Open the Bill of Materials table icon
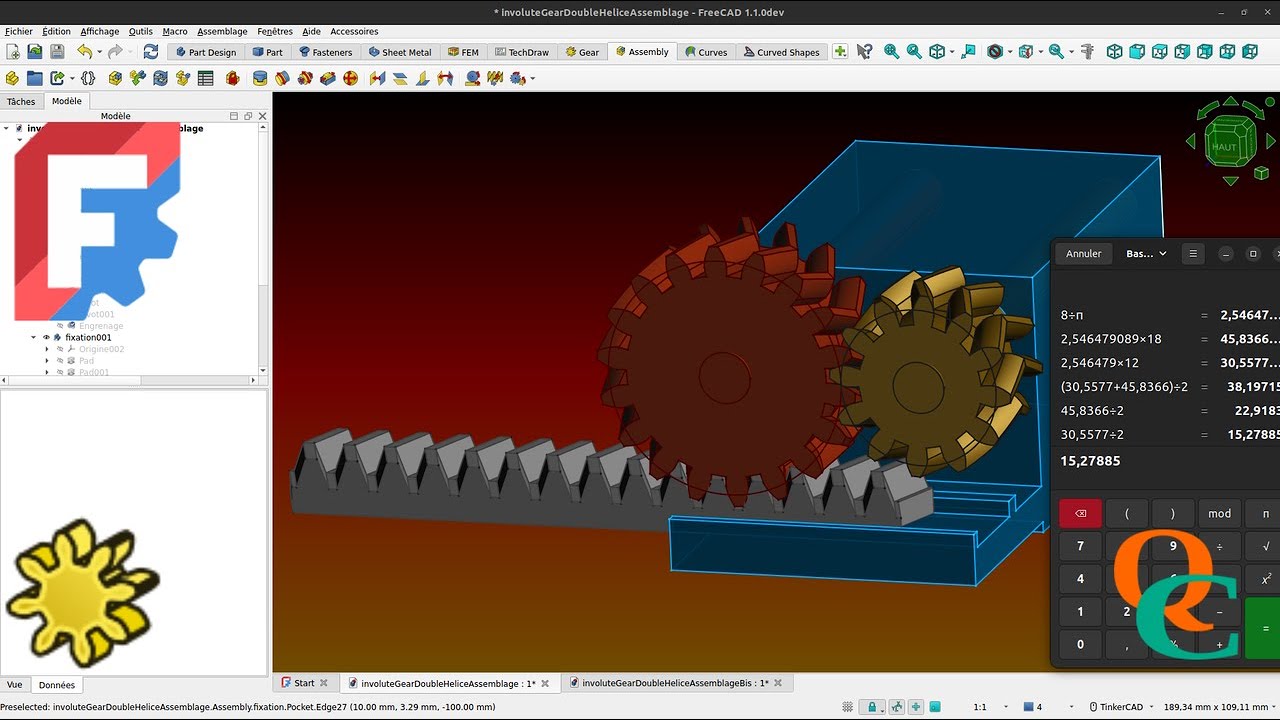Image resolution: width=1280 pixels, height=720 pixels. tap(206, 78)
